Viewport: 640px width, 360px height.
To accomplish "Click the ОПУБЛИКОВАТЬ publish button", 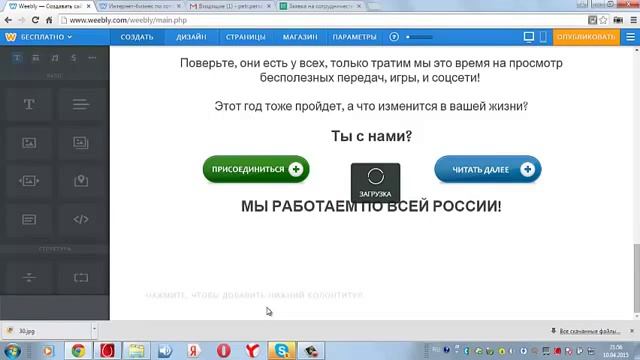I will pos(586,37).
